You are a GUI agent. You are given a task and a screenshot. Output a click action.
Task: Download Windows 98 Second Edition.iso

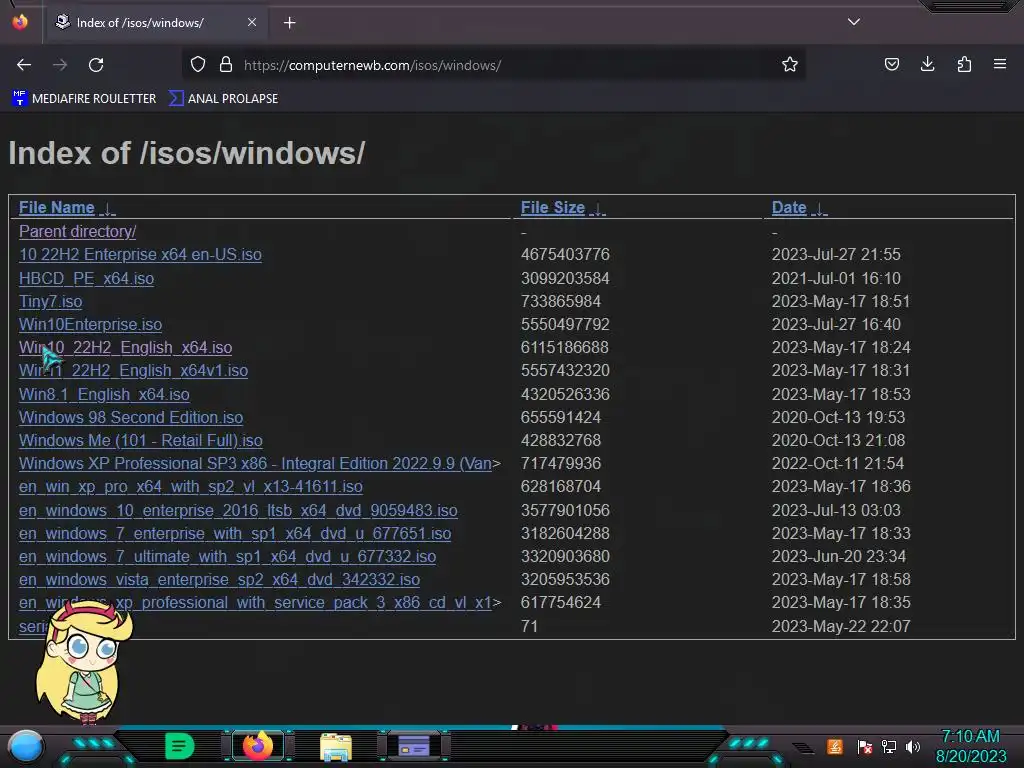(131, 417)
